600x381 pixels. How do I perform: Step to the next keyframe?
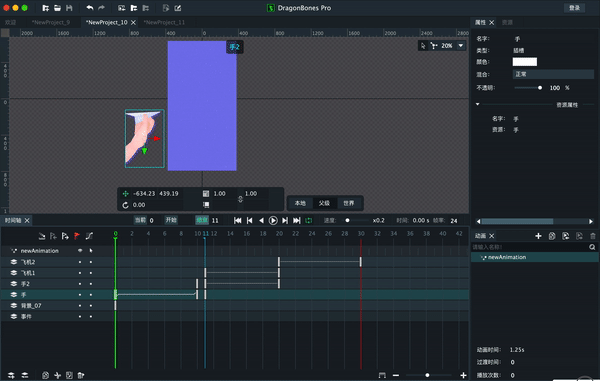click(285, 220)
